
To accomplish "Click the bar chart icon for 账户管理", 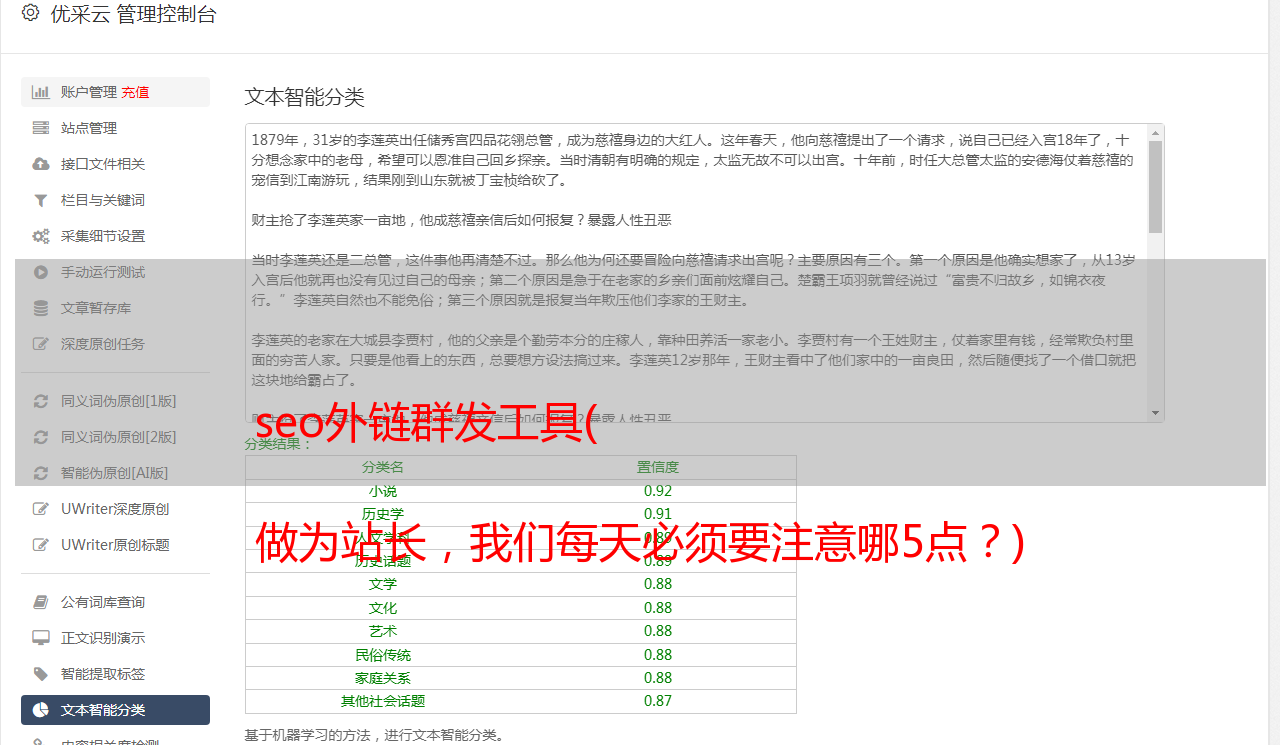I will (x=41, y=92).
